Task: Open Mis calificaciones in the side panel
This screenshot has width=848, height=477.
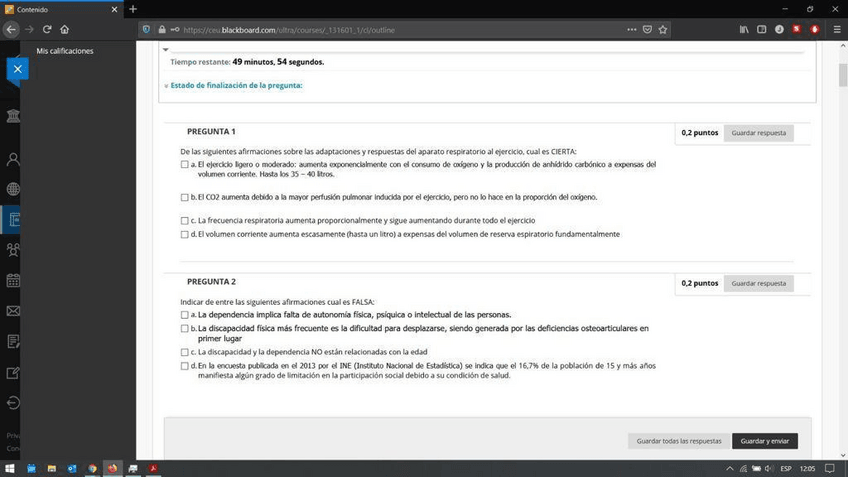Action: click(x=65, y=51)
